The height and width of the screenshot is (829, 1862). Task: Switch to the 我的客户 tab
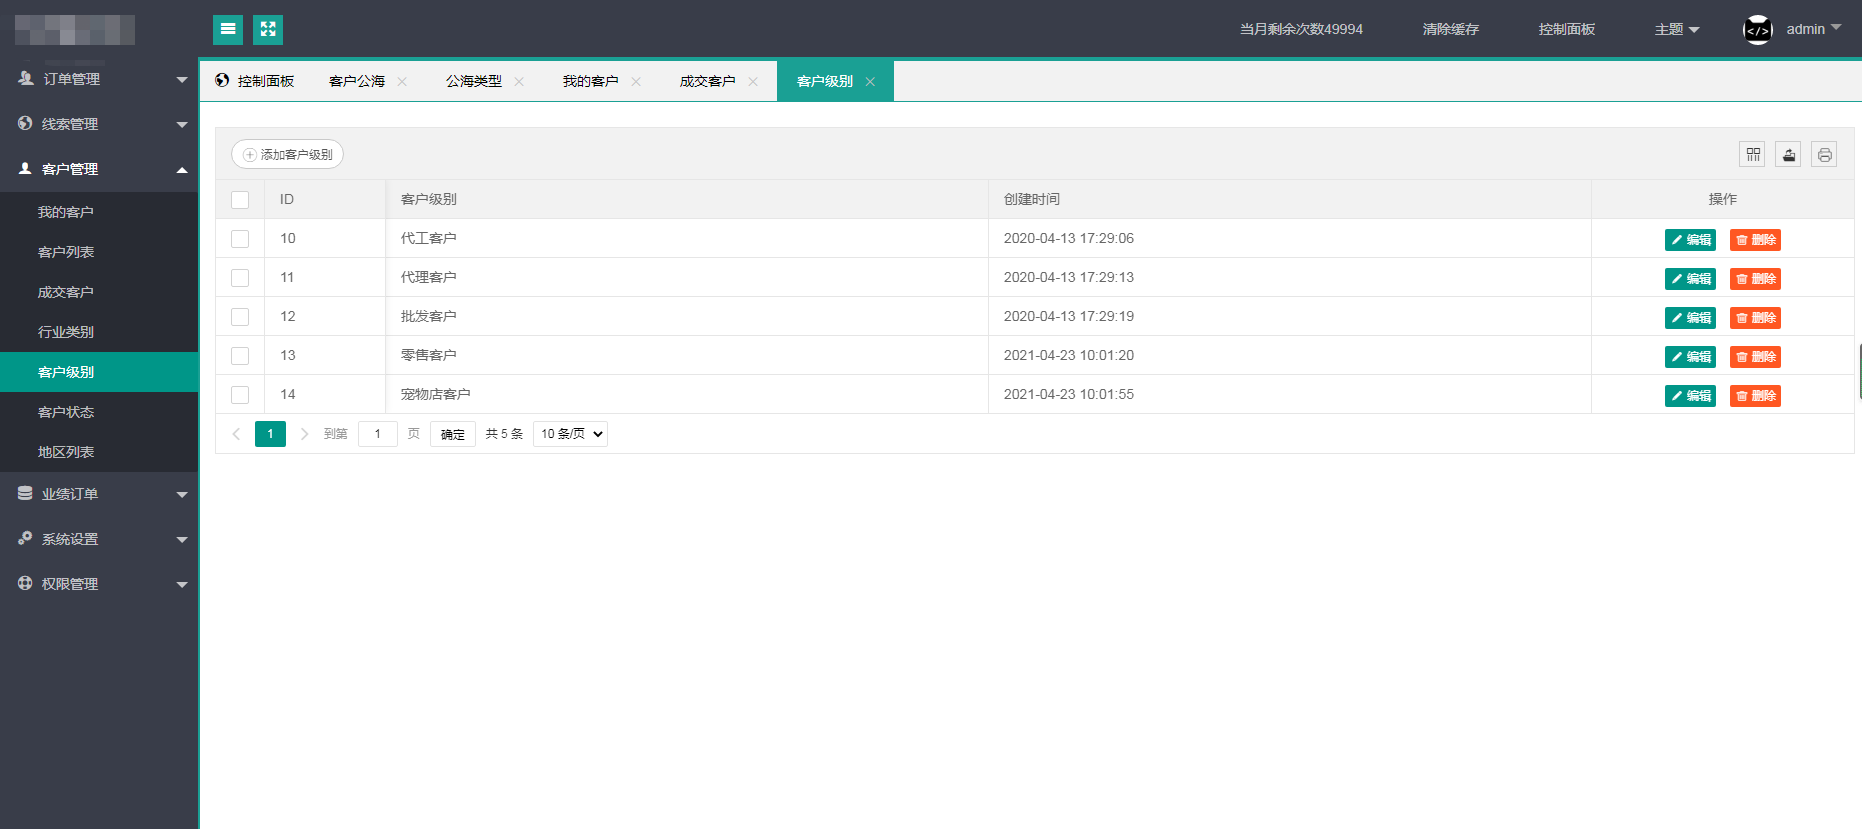pyautogui.click(x=590, y=82)
